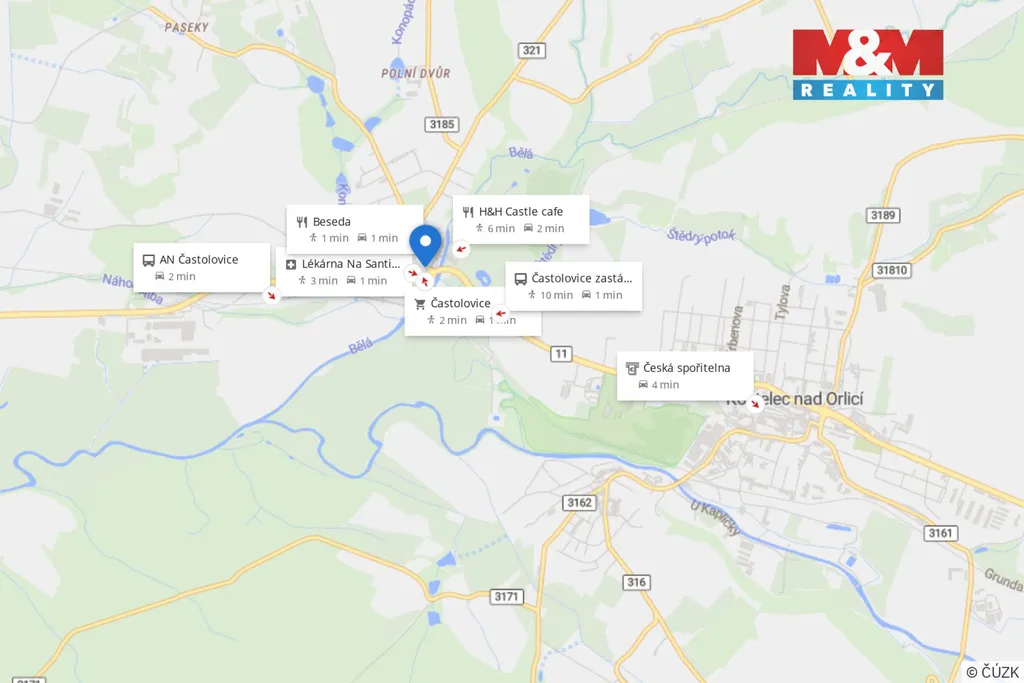Open the H&H Castle cafe info card
This screenshot has width=1024, height=683.
click(521, 219)
